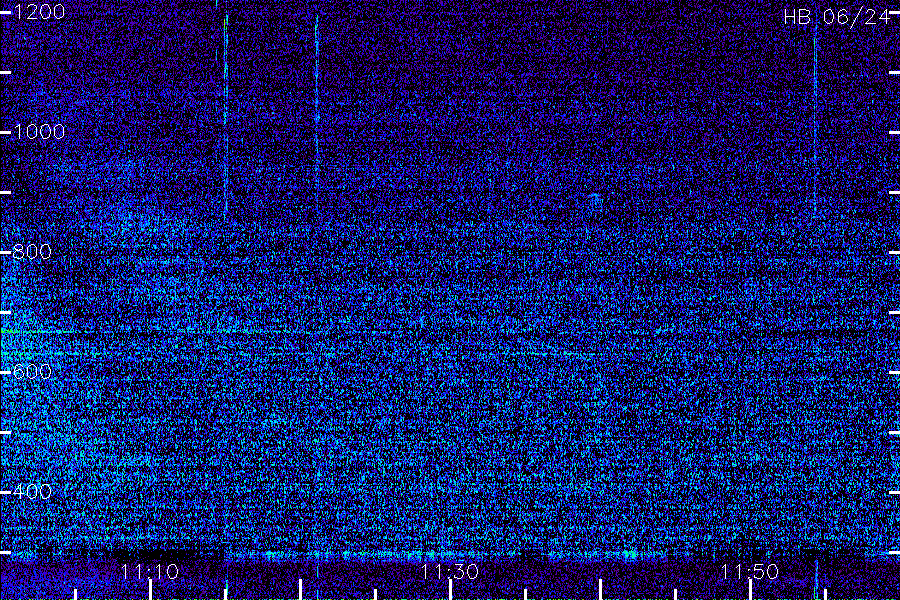Click the 11:10 time axis label
This screenshot has height=600, width=900.
tap(150, 571)
